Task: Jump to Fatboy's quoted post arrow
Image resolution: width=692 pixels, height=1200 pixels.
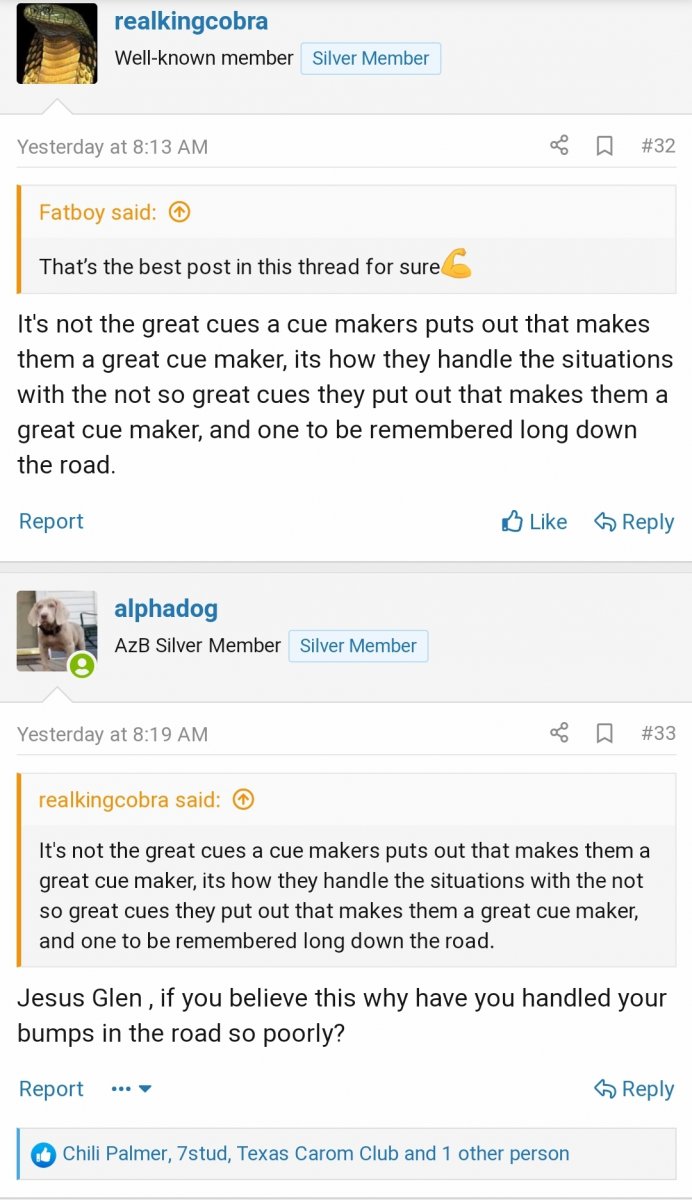Action: tap(180, 212)
